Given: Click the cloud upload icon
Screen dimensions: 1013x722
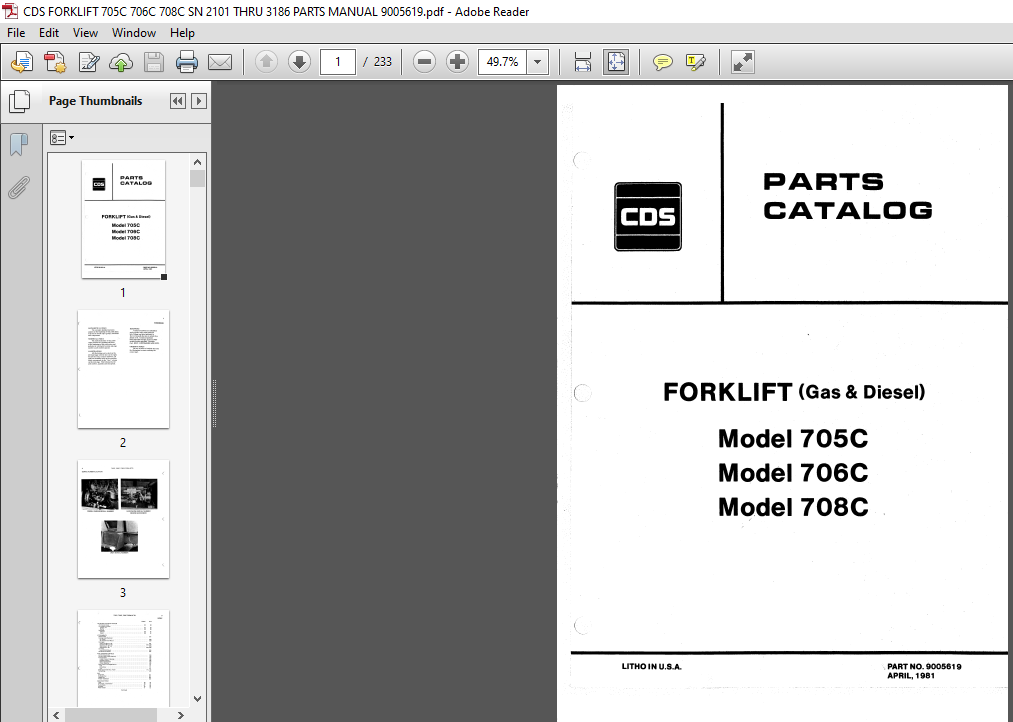Looking at the screenshot, I should [121, 62].
